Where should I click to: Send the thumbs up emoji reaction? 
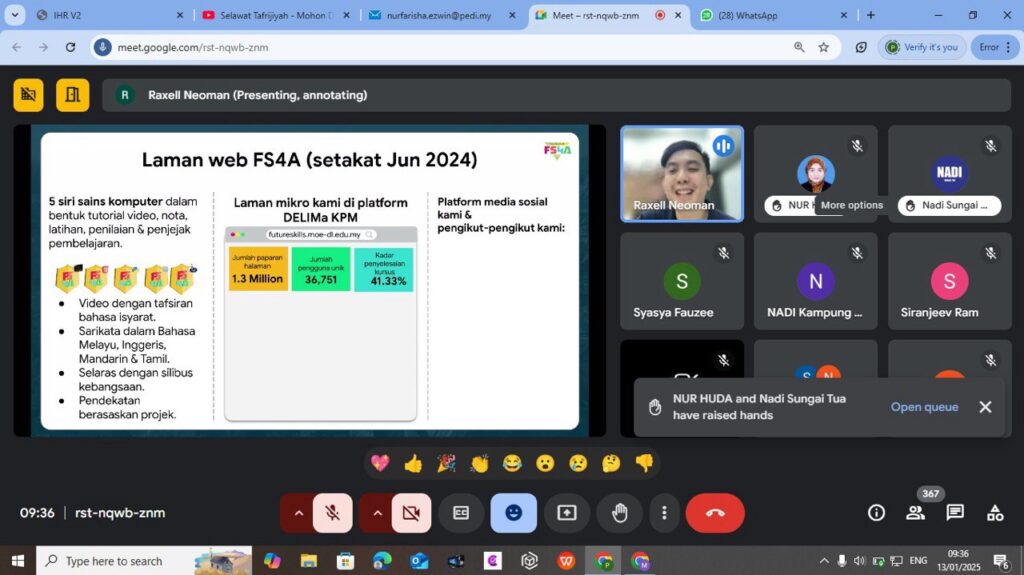click(413, 463)
